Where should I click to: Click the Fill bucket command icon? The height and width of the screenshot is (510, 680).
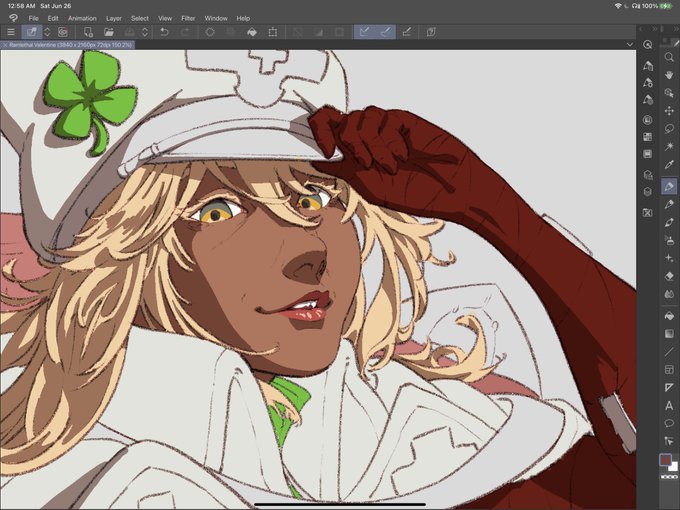click(252, 32)
